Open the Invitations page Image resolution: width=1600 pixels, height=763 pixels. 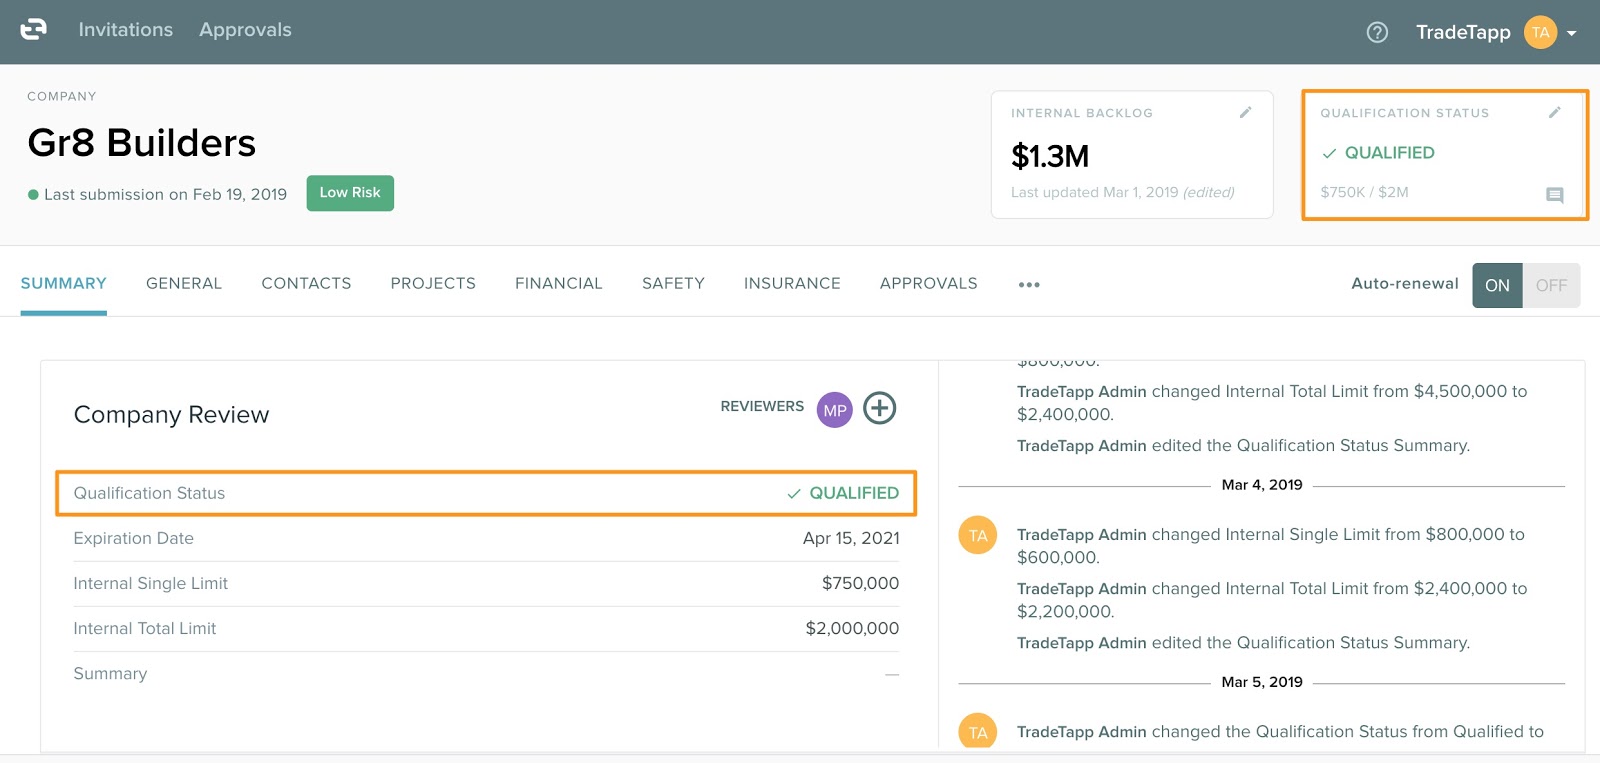126,30
